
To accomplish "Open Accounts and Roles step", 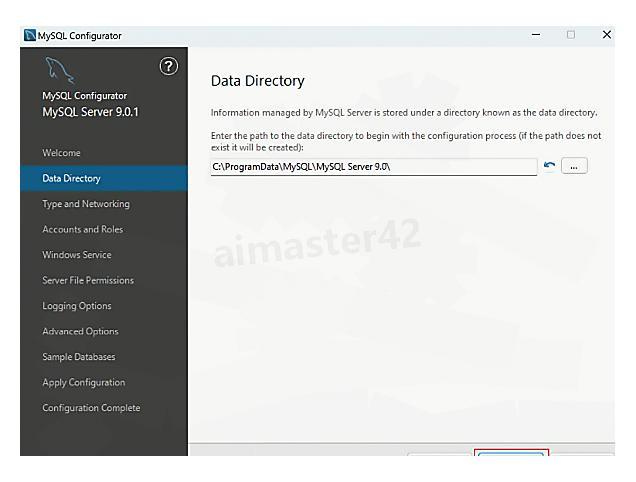I will [82, 229].
